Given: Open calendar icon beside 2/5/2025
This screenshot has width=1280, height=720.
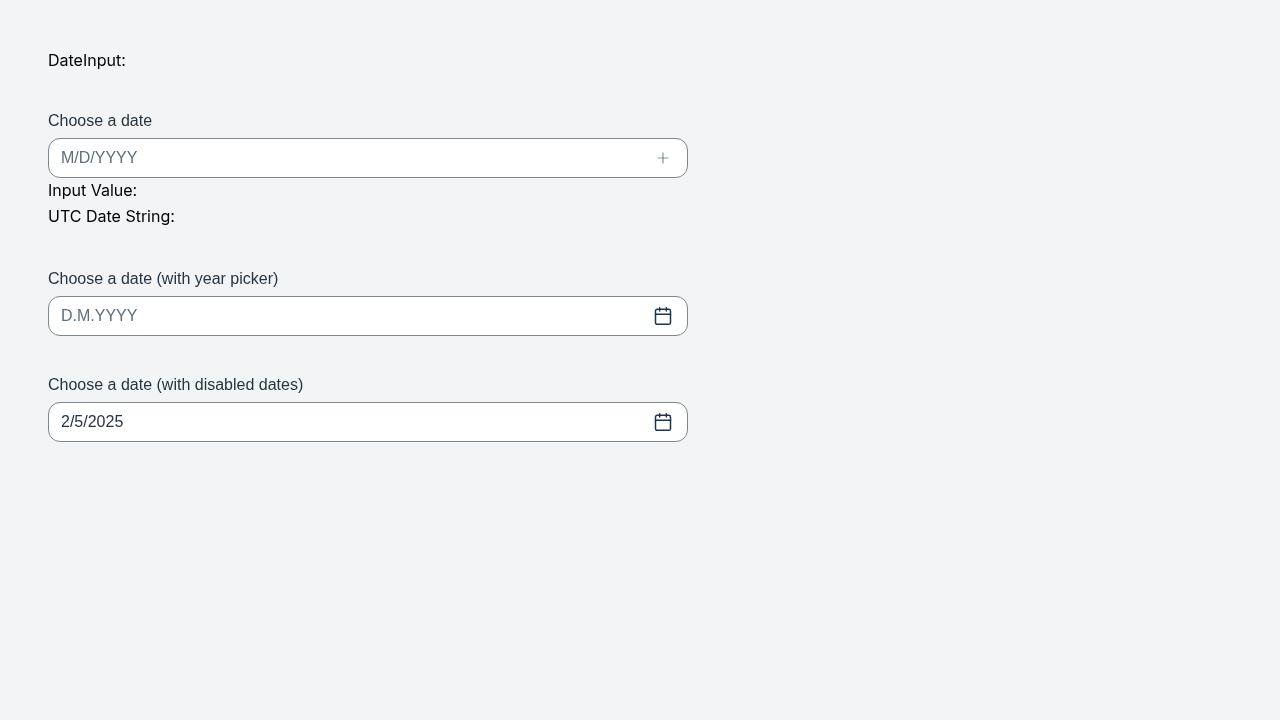Looking at the screenshot, I should coord(663,422).
